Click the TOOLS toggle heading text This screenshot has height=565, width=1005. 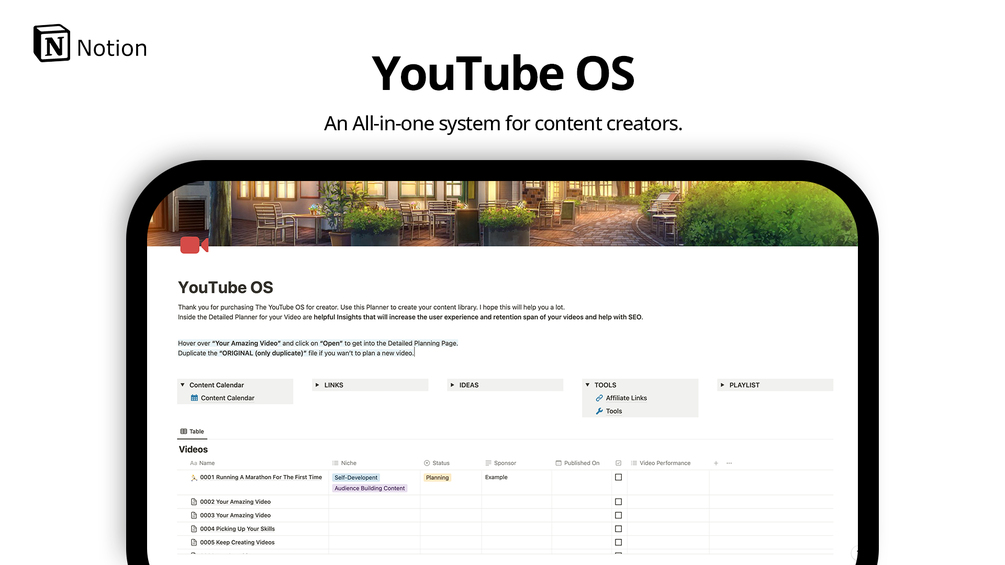(605, 385)
